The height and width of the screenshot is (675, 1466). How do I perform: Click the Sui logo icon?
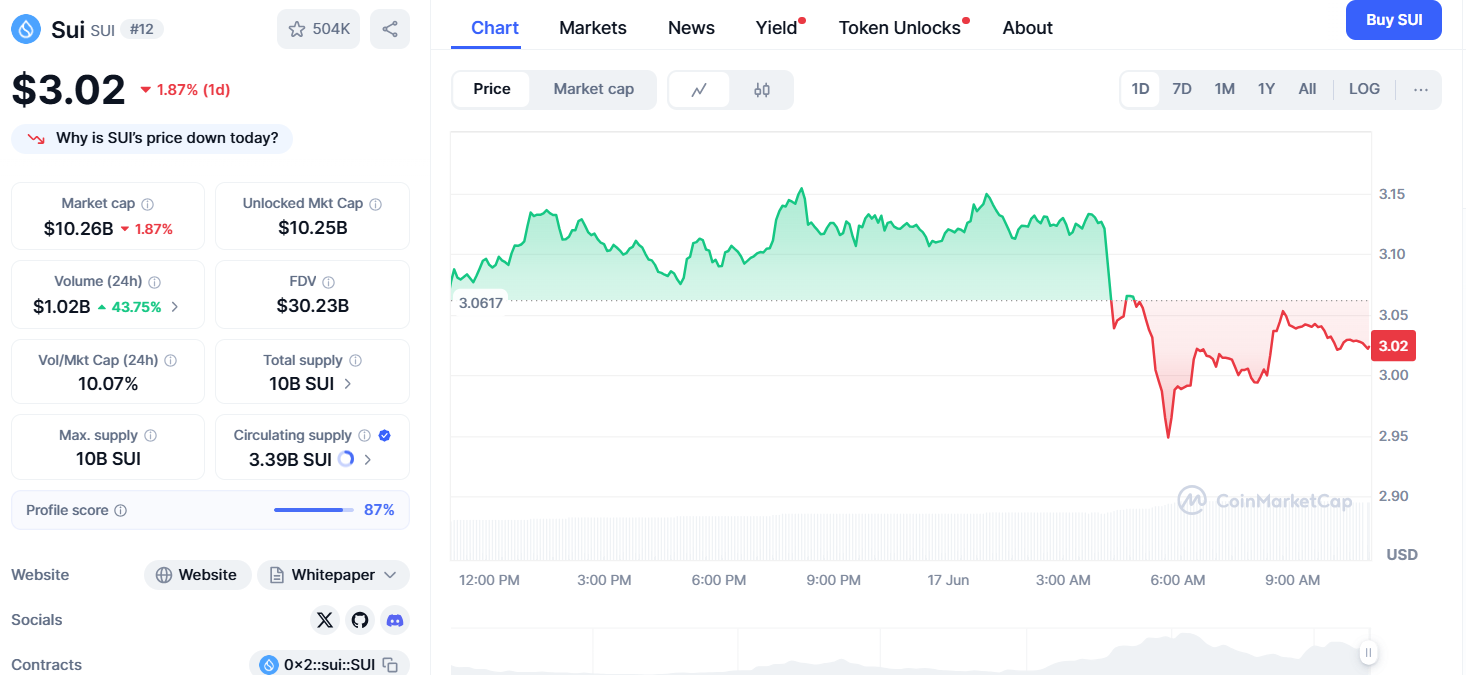pos(26,29)
